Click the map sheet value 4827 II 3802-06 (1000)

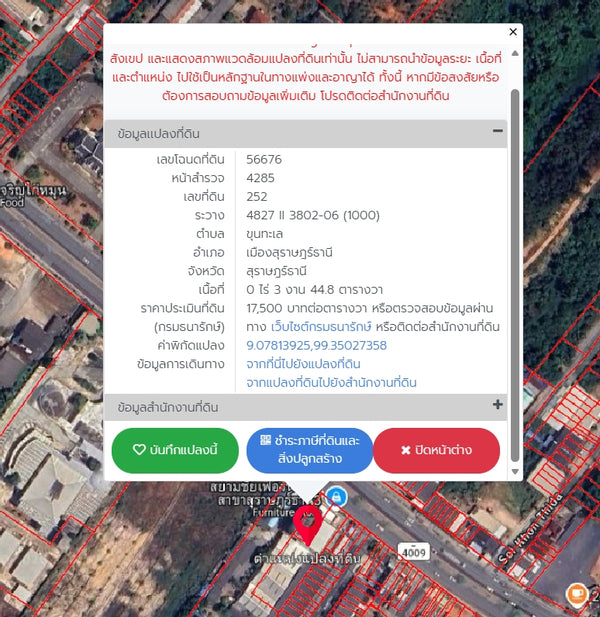313,215
